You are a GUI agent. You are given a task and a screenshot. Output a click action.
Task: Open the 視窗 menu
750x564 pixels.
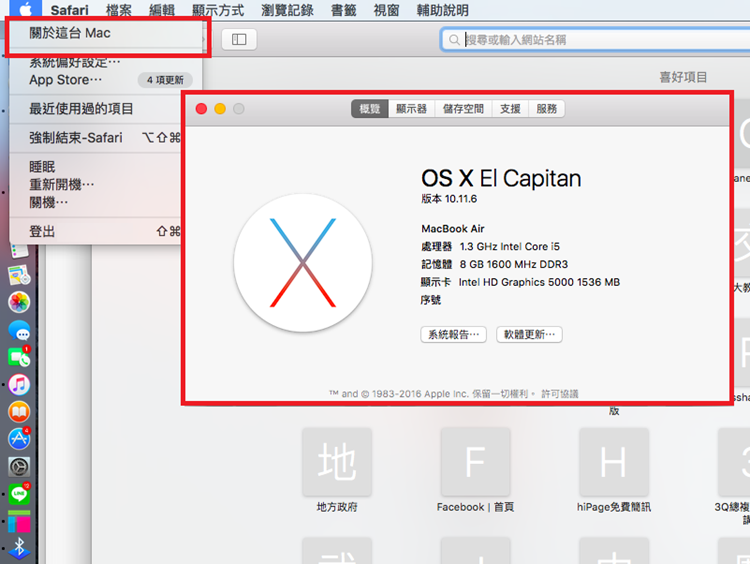pyautogui.click(x=386, y=10)
